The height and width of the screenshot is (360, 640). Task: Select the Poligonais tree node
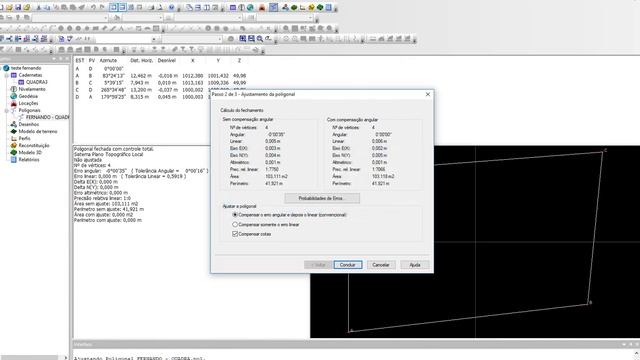[x=29, y=110]
